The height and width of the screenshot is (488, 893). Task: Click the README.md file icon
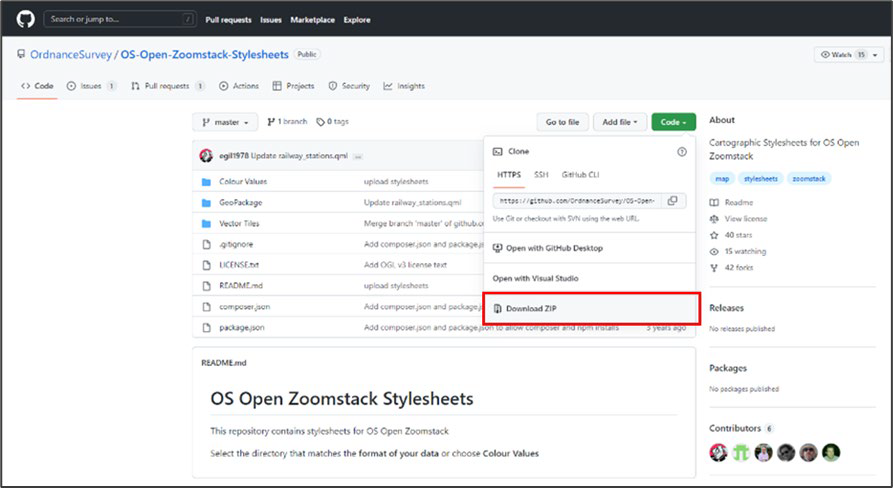coord(206,286)
